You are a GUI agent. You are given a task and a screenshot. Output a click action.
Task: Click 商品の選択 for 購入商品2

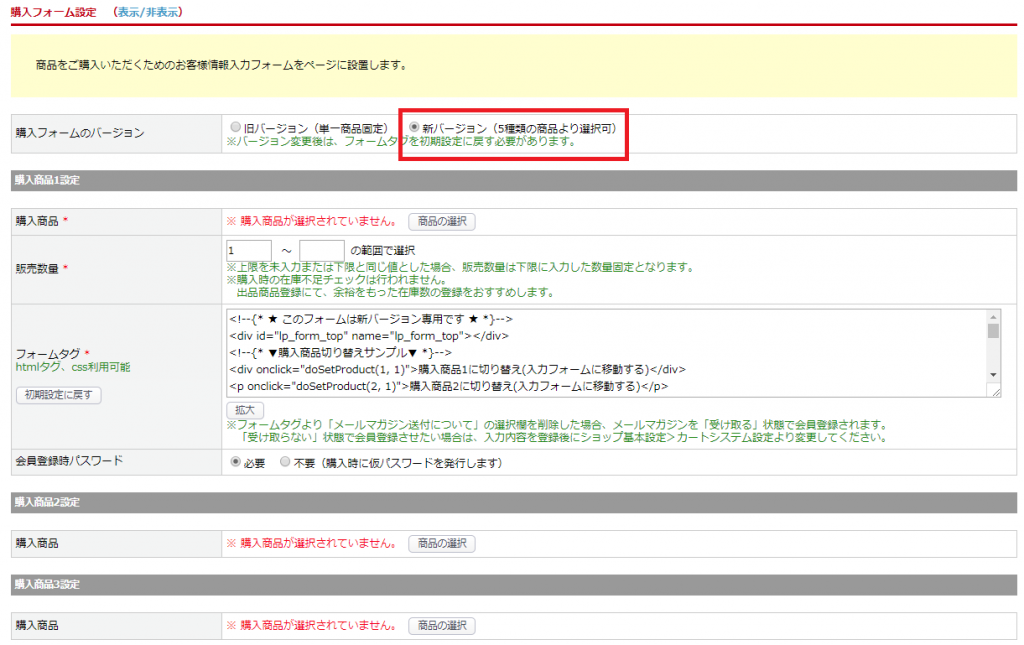pos(441,543)
